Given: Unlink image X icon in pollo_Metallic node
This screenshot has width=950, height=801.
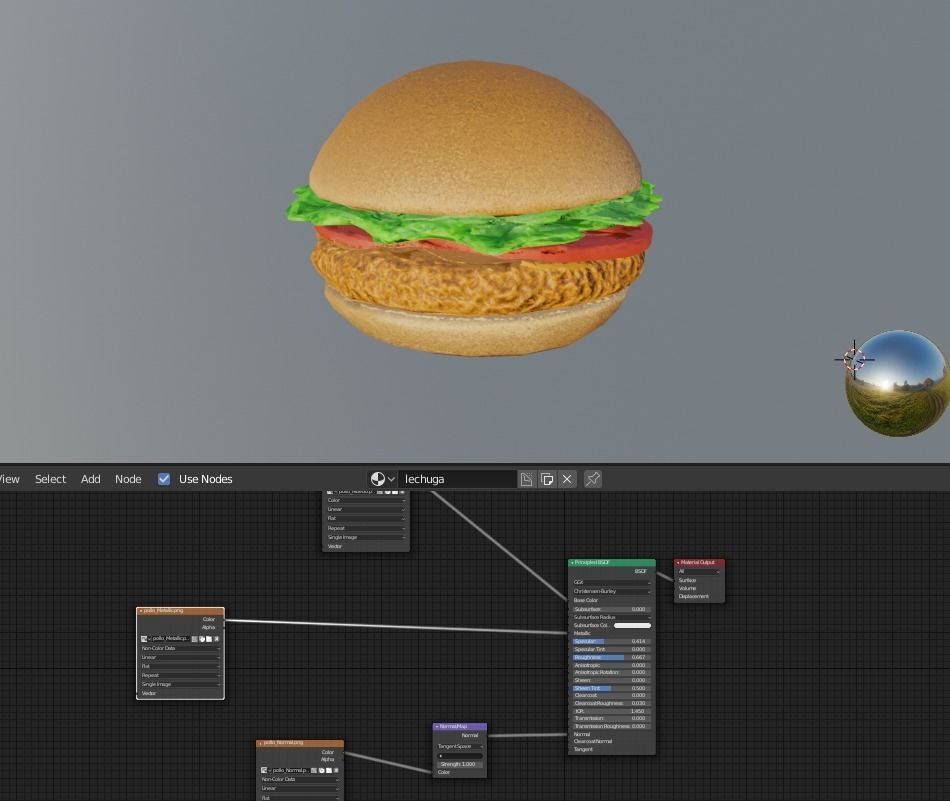Looking at the screenshot, I should (217, 639).
